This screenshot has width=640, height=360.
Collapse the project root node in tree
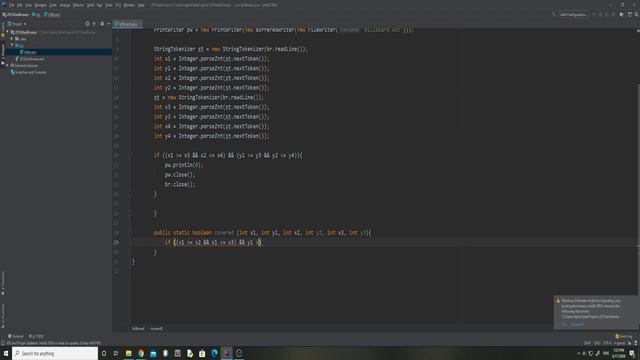point(7,32)
